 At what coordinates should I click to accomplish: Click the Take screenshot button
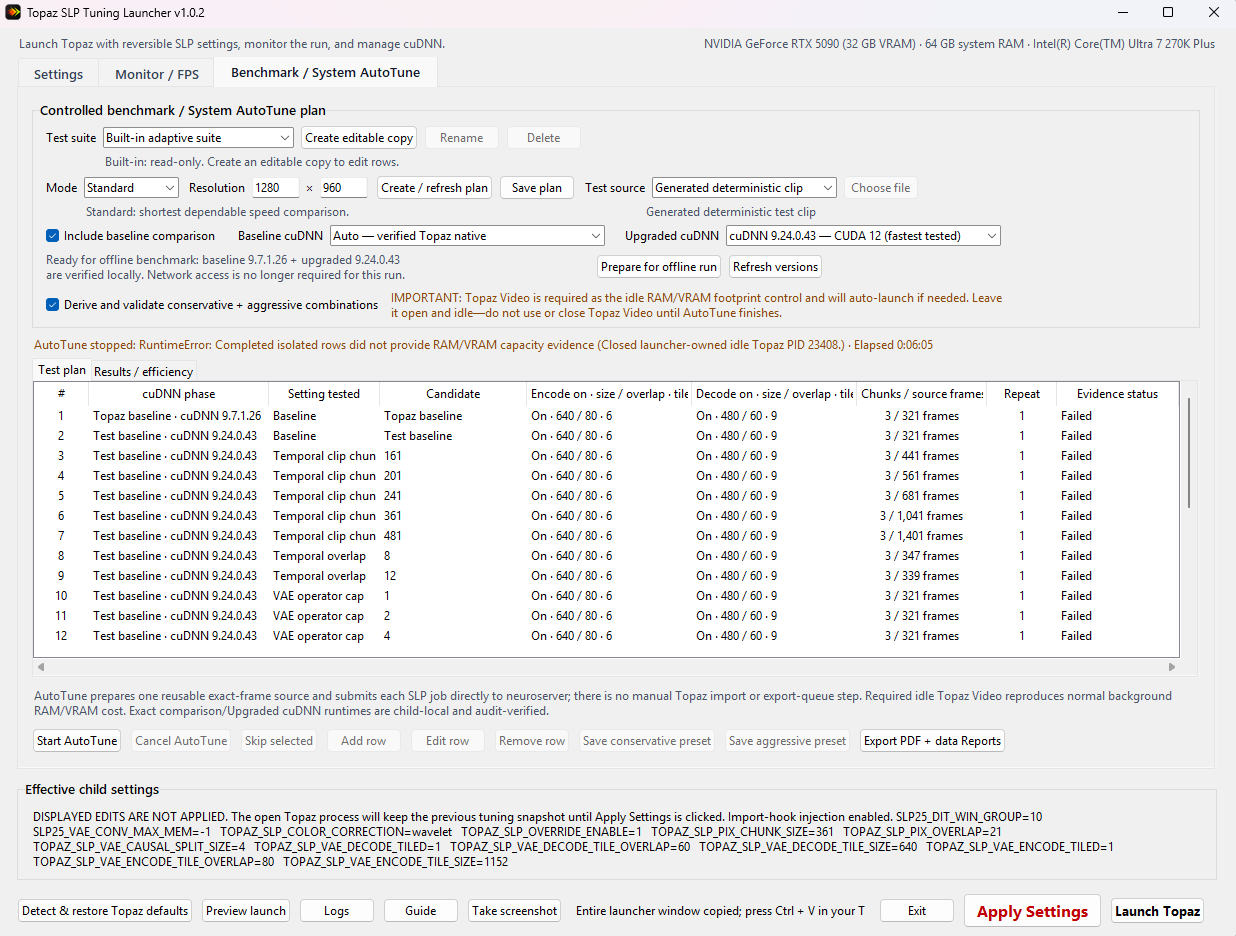coord(515,911)
